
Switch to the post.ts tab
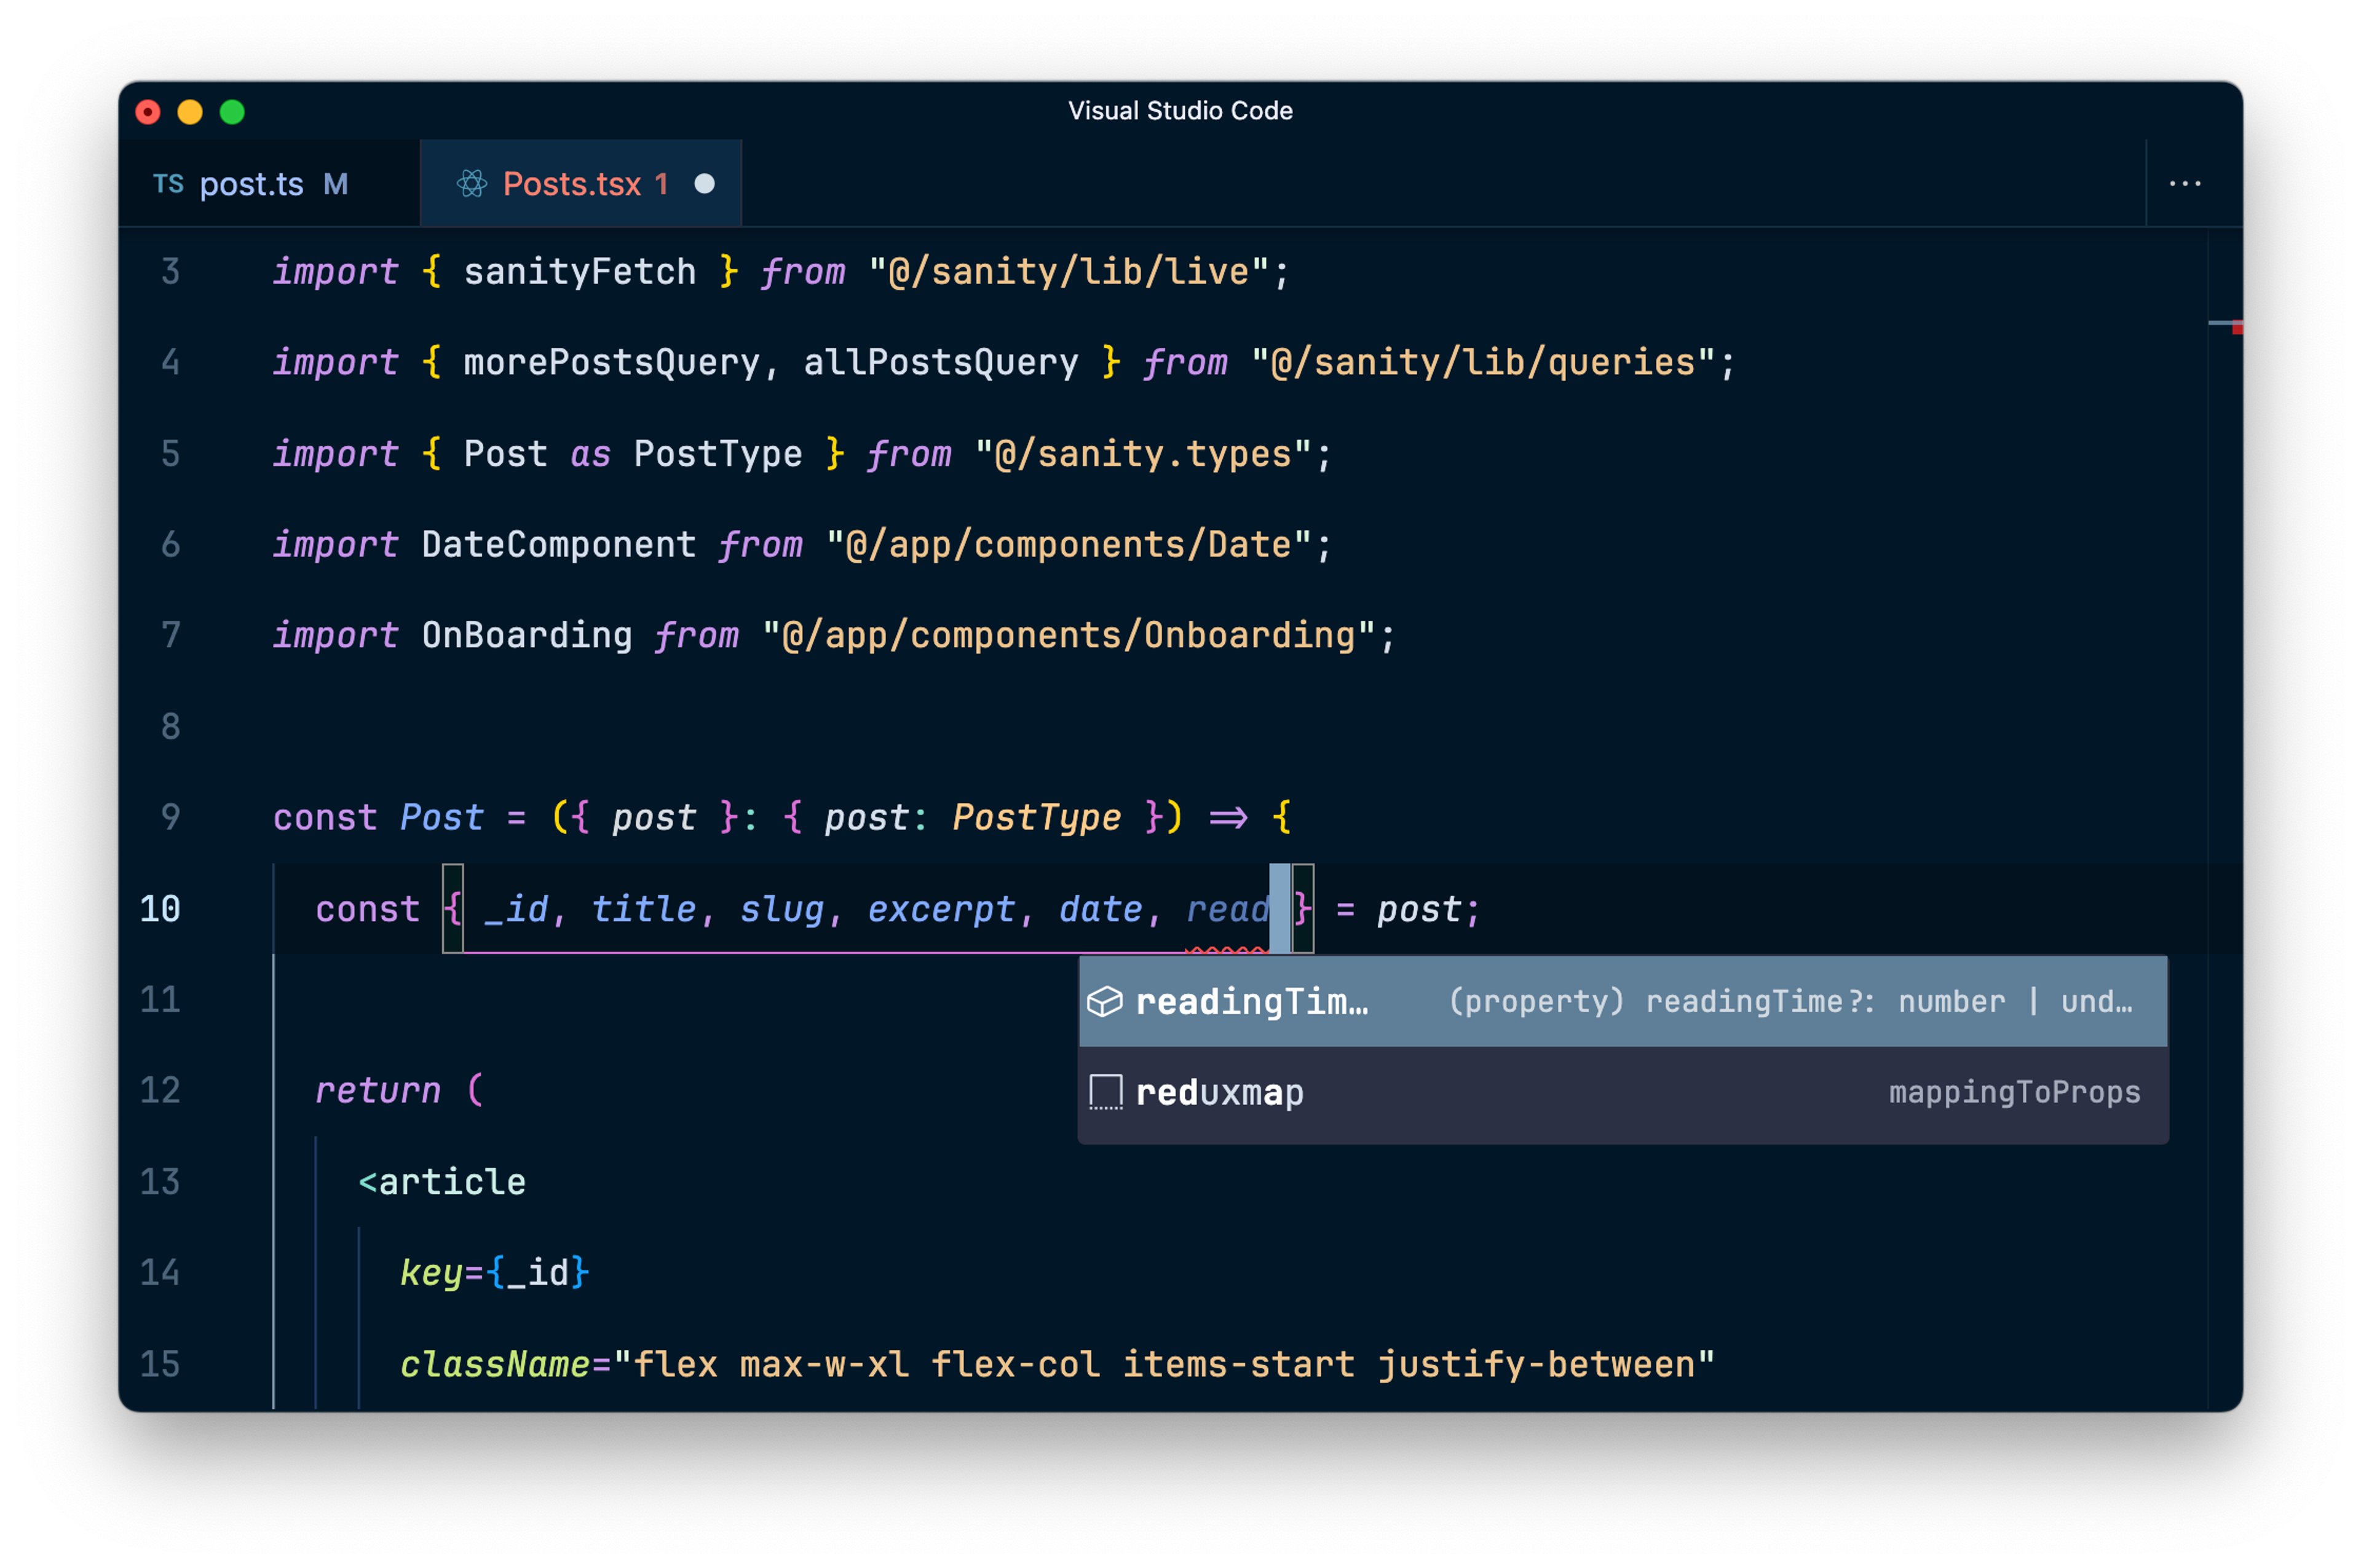251,184
